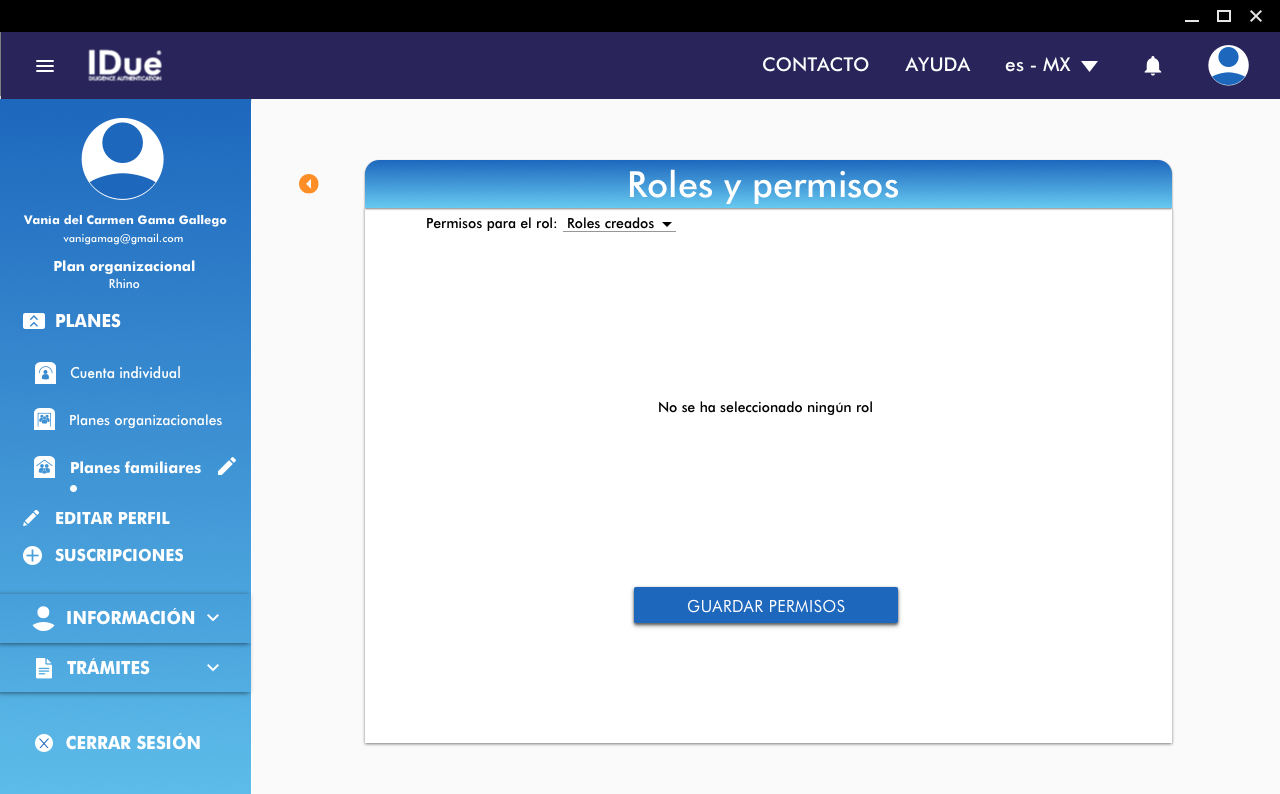Screen dimensions: 1280x794
Task: Click the orange collapse sidebar arrow
Action: click(x=309, y=184)
